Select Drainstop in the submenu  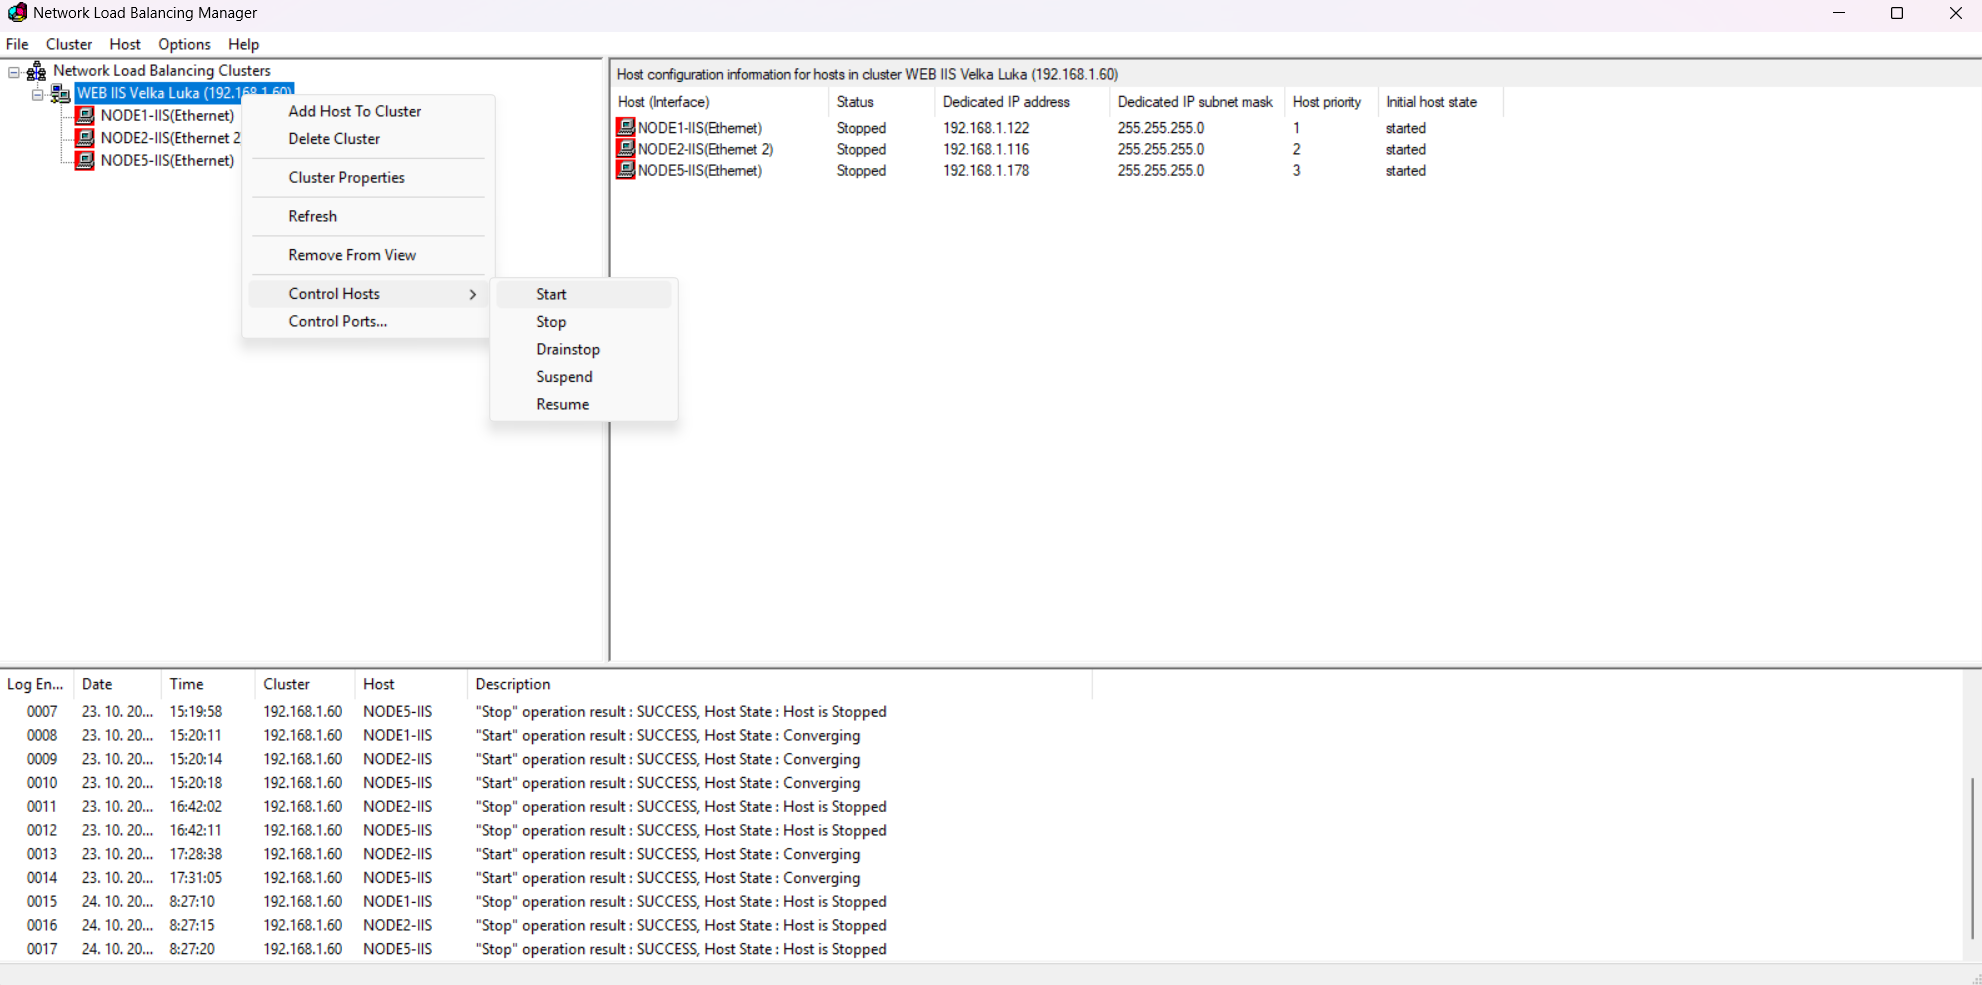coord(567,349)
